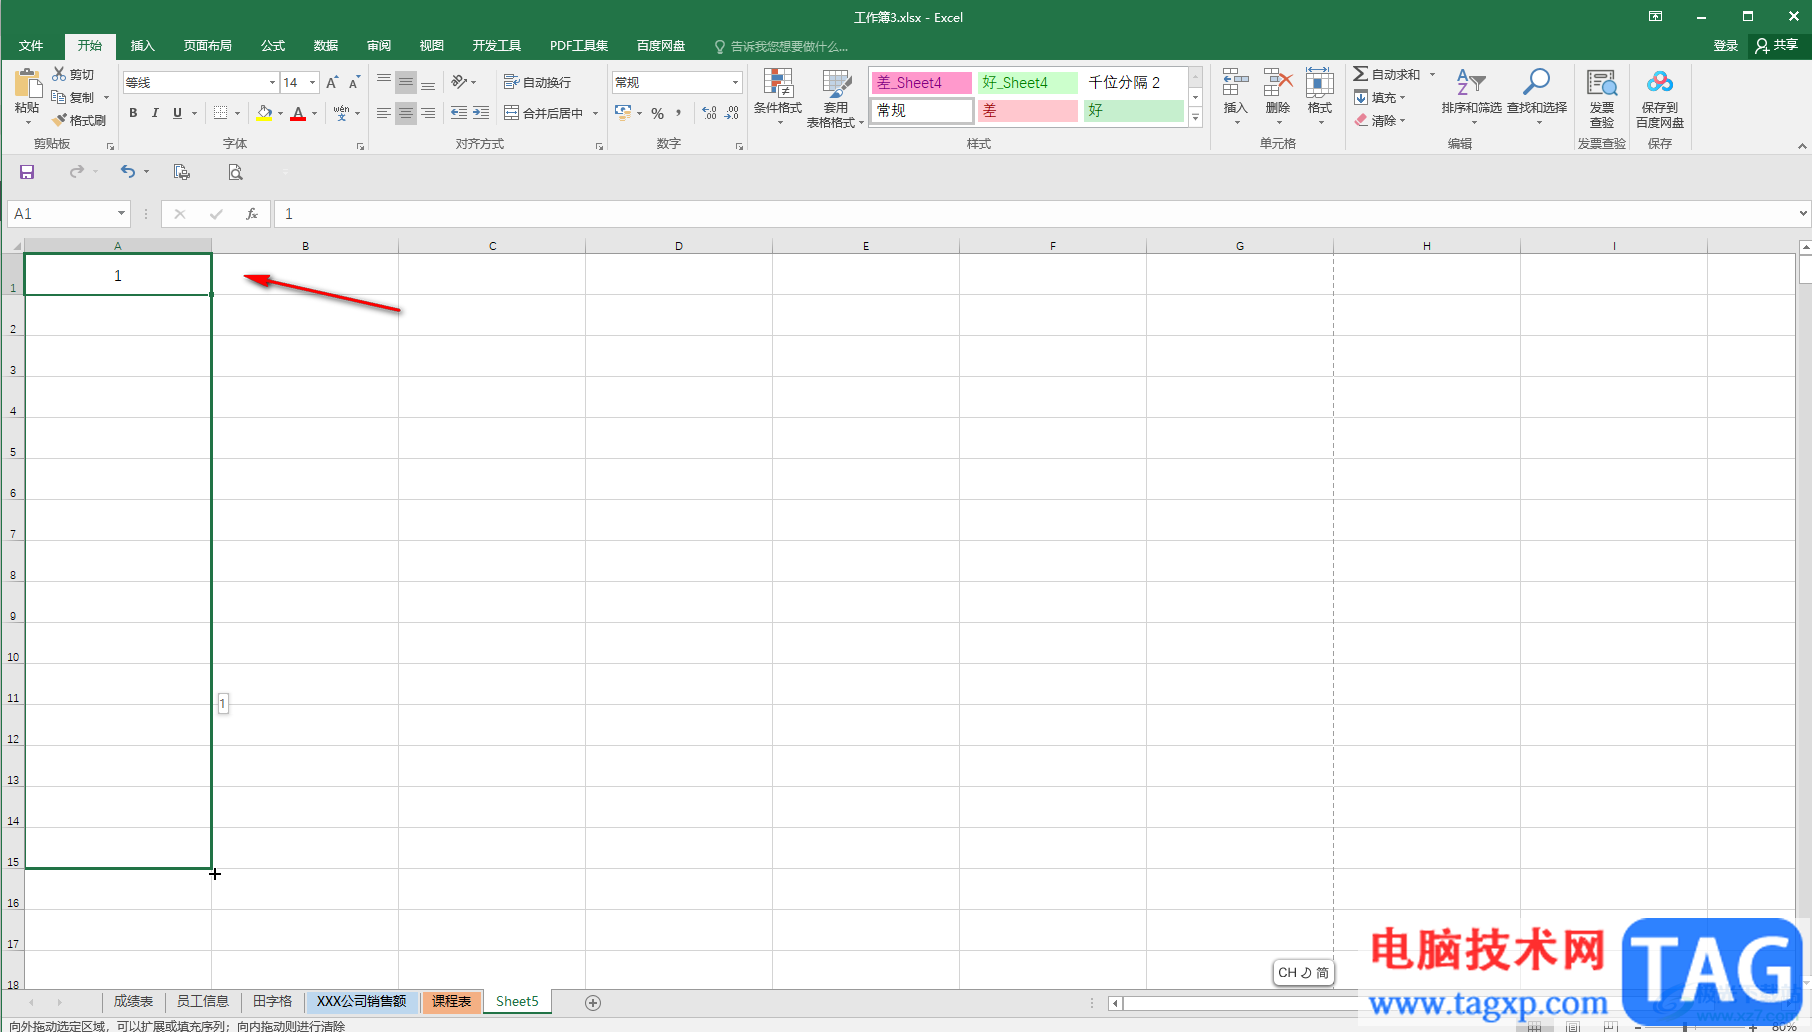This screenshot has height=1032, width=1812.
Task: Switch to the Developer Tools tab
Action: (497, 46)
